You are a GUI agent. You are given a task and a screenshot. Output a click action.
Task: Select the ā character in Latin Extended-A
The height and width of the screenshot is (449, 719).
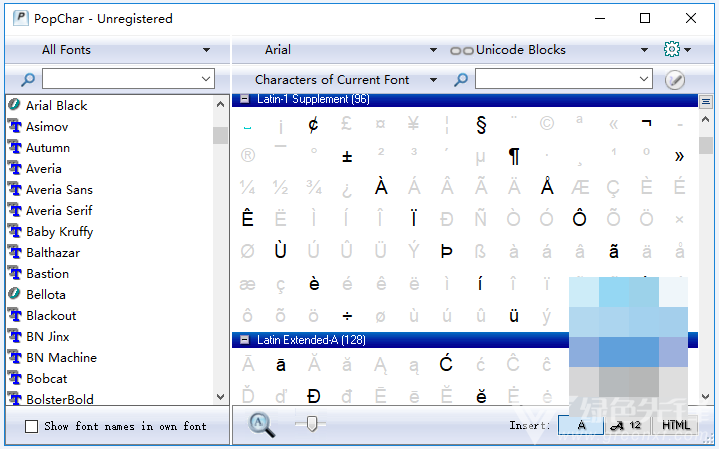(x=281, y=365)
